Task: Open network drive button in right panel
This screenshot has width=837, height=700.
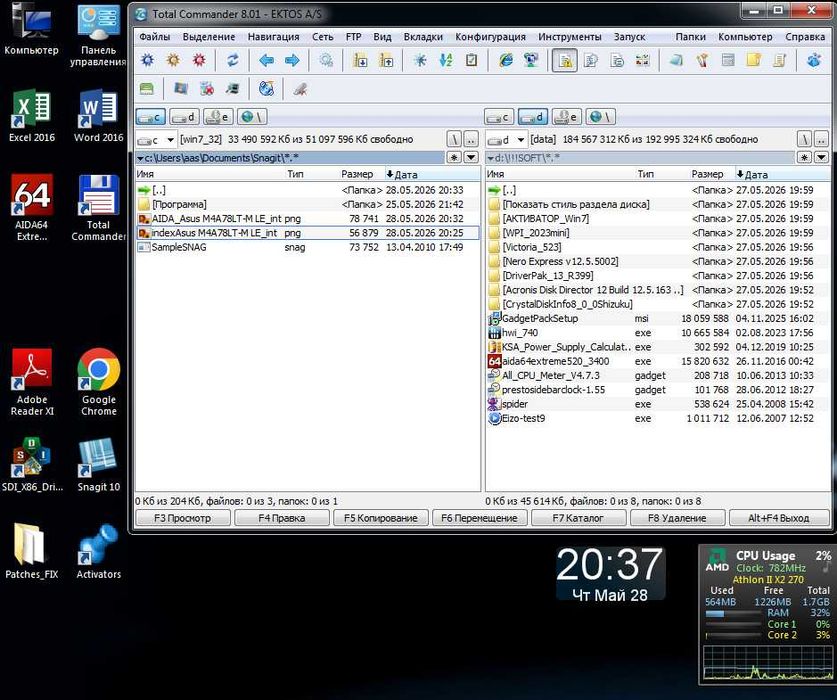Action: (601, 116)
